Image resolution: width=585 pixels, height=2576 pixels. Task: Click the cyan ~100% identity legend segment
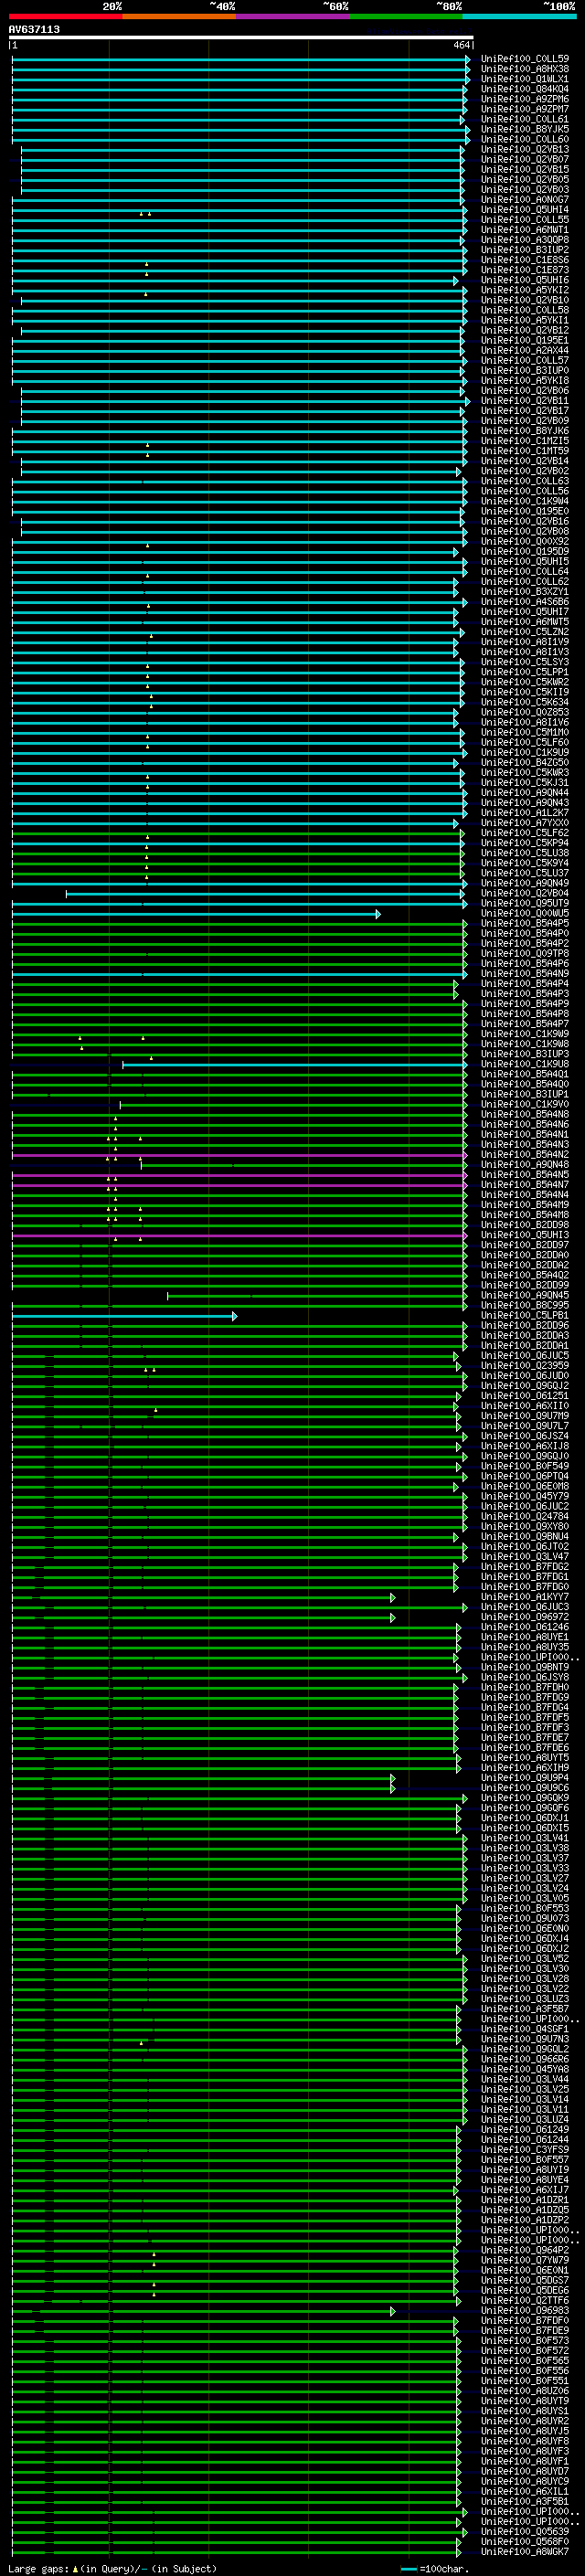(x=519, y=16)
